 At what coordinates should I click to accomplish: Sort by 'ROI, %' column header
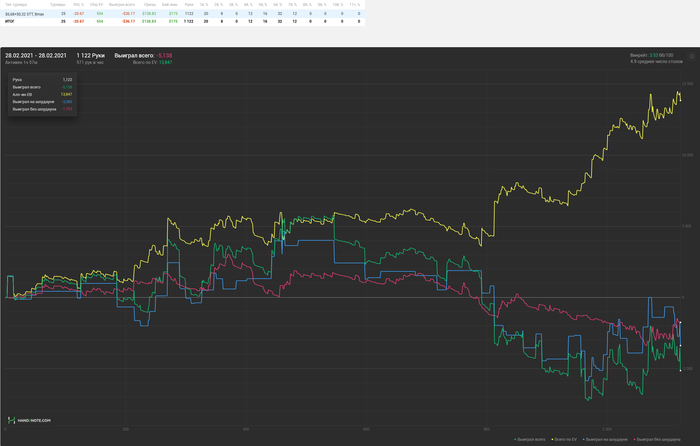(79, 4)
